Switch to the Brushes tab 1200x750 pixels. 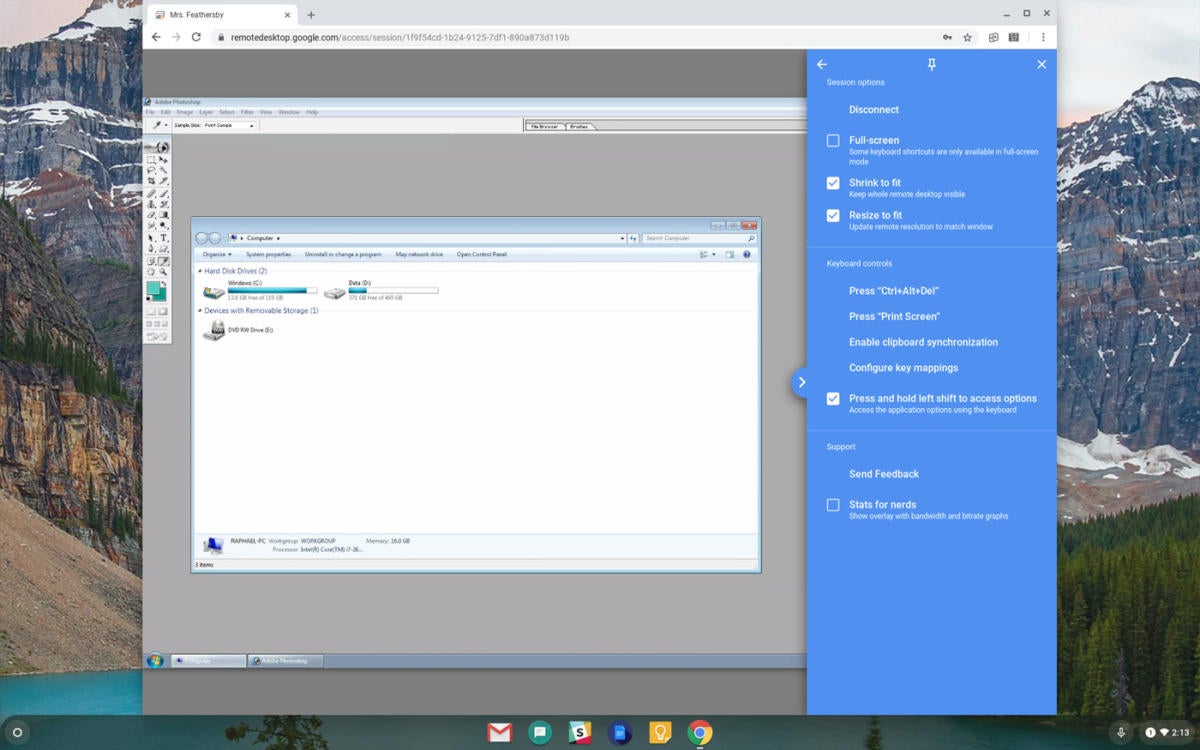click(580, 126)
